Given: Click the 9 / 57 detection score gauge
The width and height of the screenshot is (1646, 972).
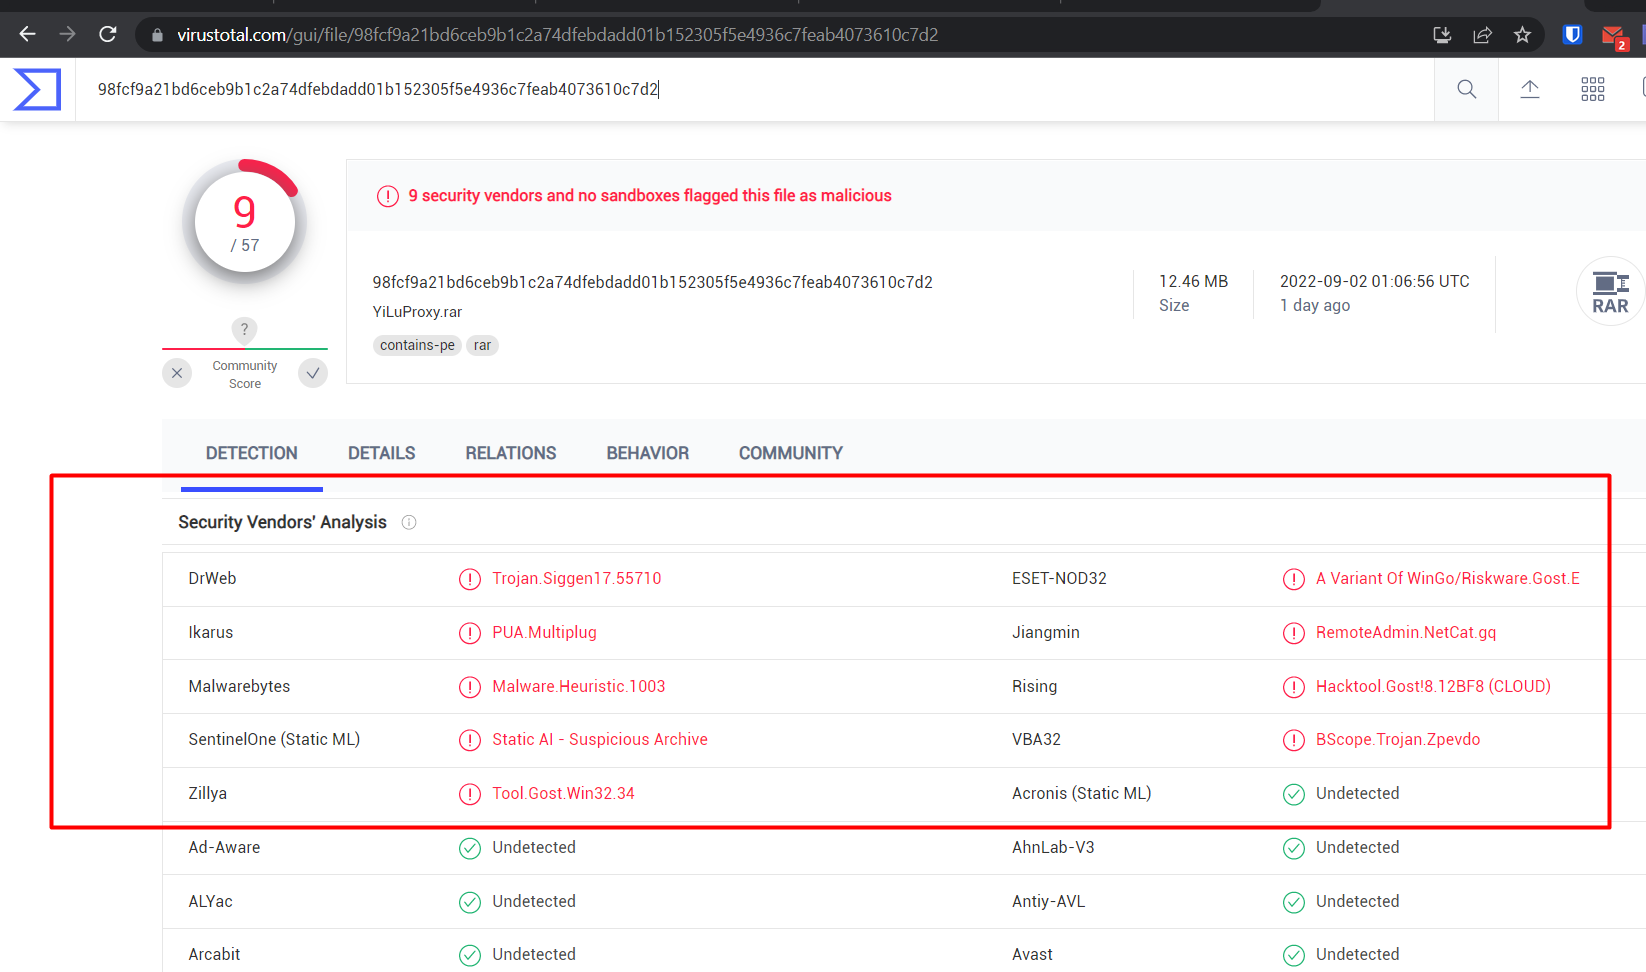Looking at the screenshot, I should pyautogui.click(x=244, y=222).
